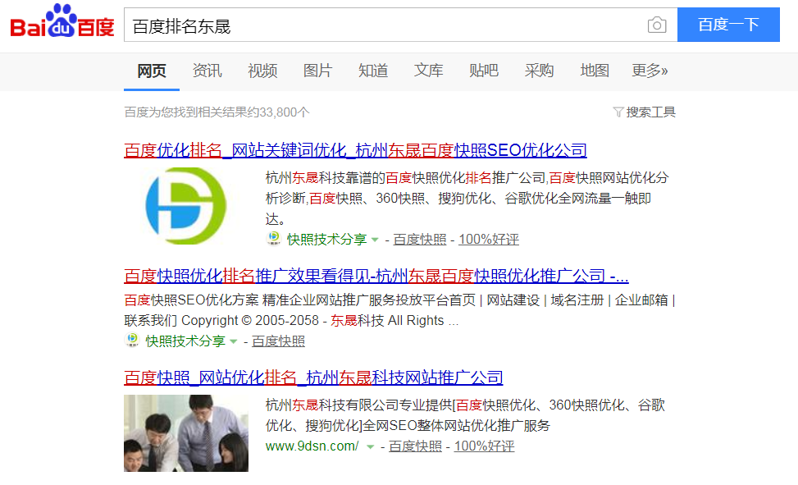Open first result's 百度快照 cached link

click(420, 239)
